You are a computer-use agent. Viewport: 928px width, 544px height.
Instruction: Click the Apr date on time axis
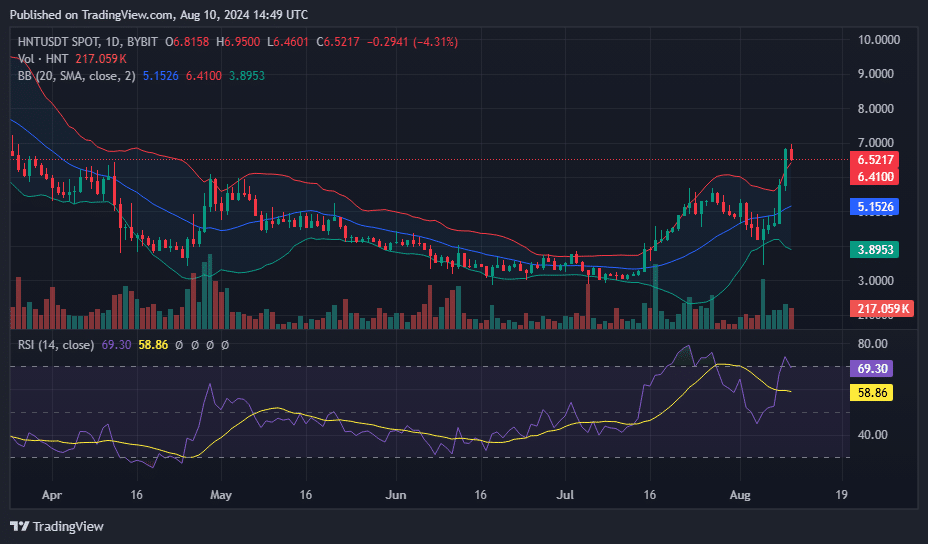coord(52,495)
